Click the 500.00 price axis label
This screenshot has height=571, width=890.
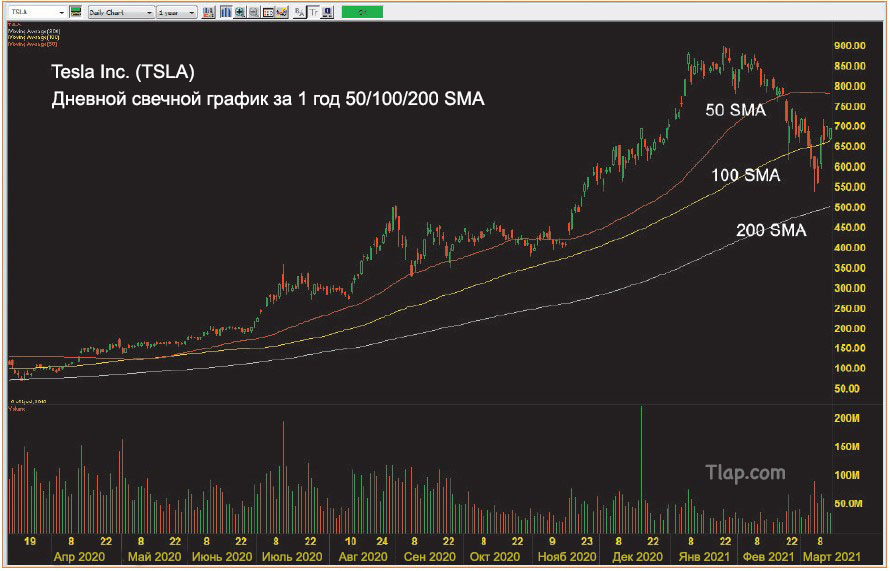(850, 207)
